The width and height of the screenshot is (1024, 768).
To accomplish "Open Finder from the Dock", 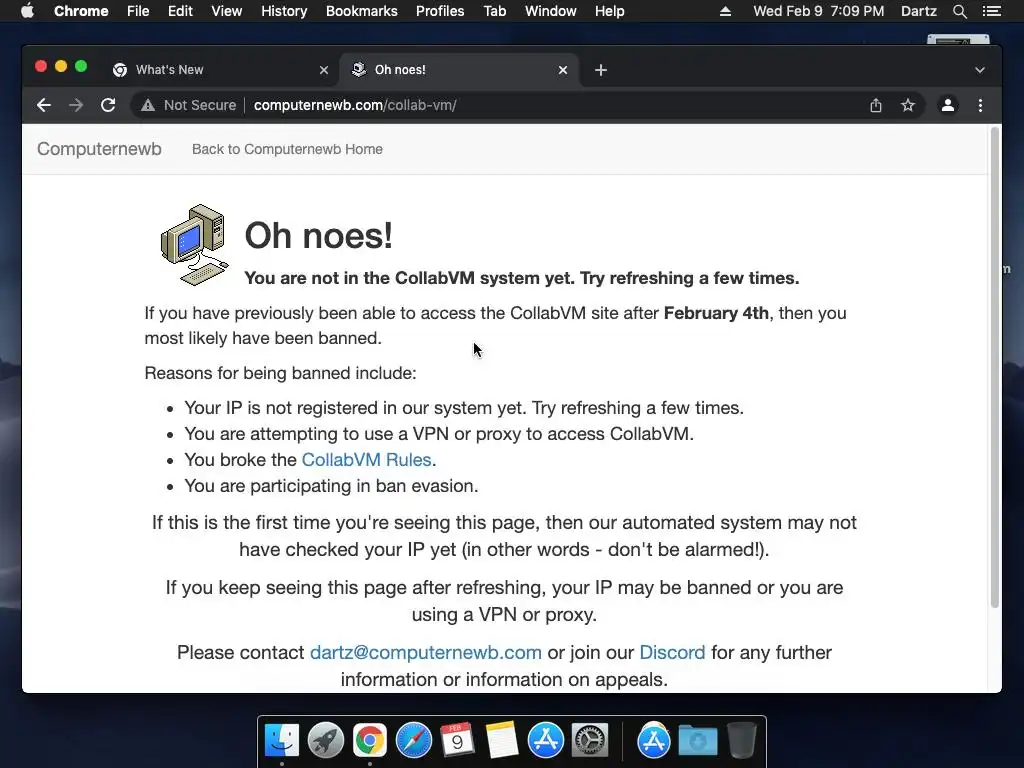I will (281, 741).
